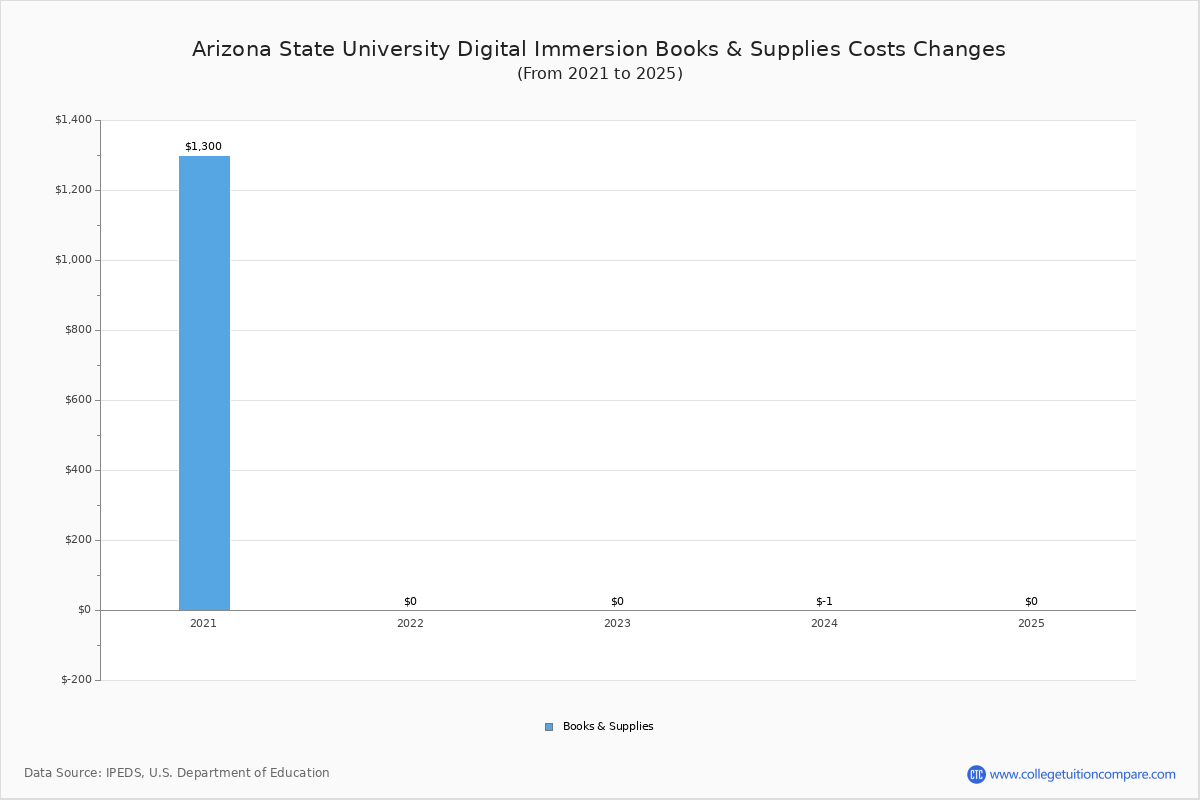Click the $-1 label for 2024
Image resolution: width=1200 pixels, height=800 pixels.
click(824, 601)
